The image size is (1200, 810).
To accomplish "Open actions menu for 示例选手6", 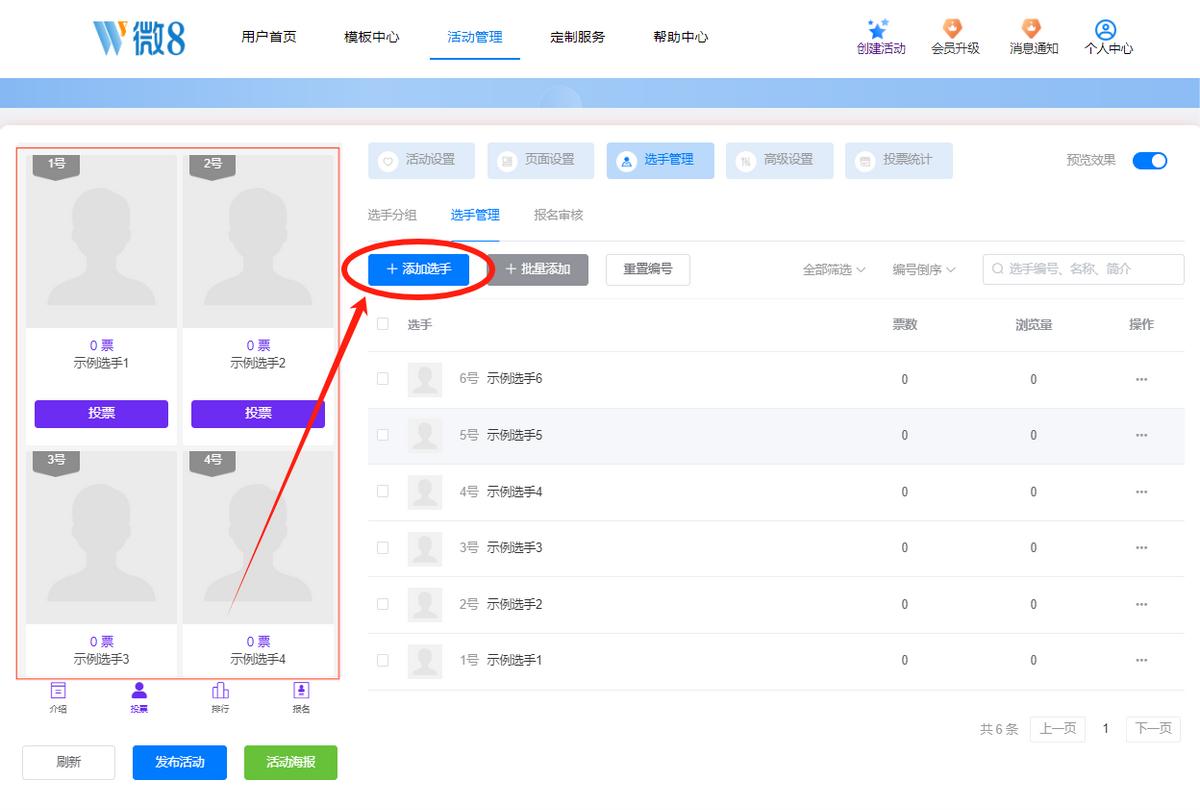I will (1141, 379).
